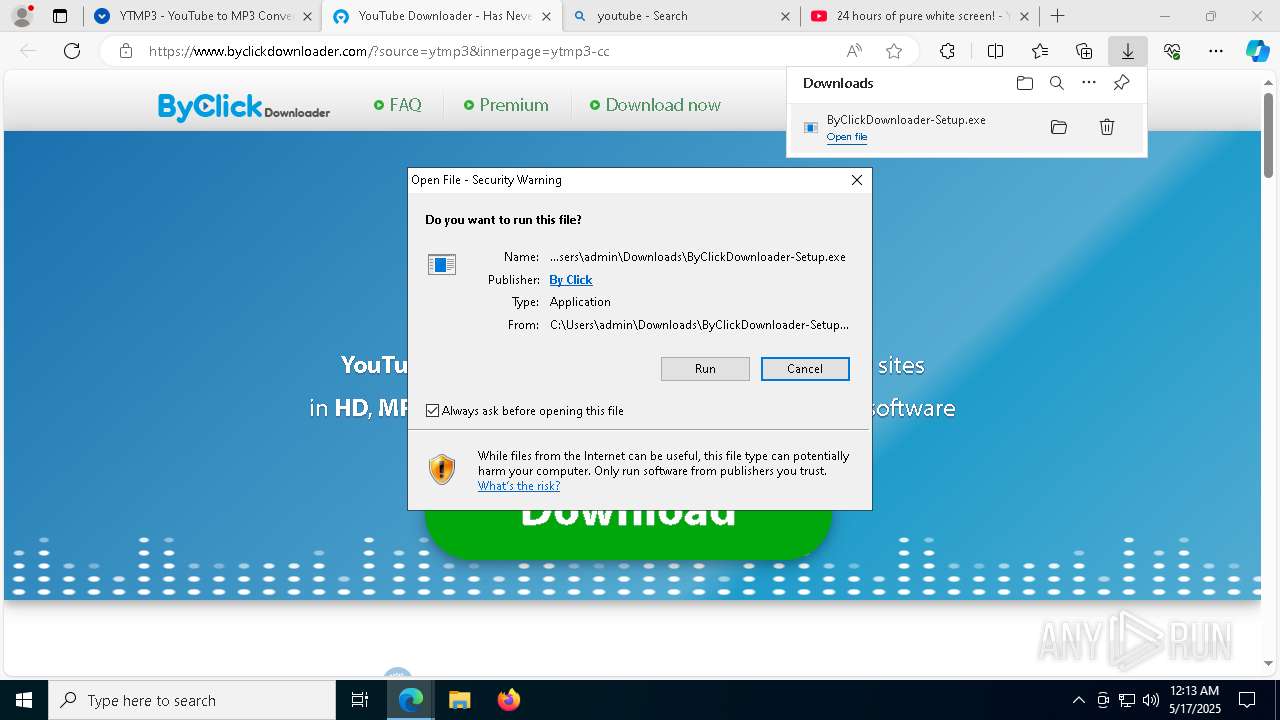The width and height of the screenshot is (1280, 720).
Task: Add page to favorites star icon
Action: tap(894, 51)
